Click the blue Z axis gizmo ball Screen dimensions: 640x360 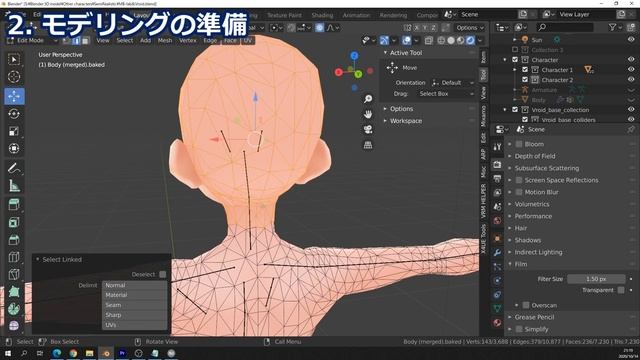click(354, 56)
